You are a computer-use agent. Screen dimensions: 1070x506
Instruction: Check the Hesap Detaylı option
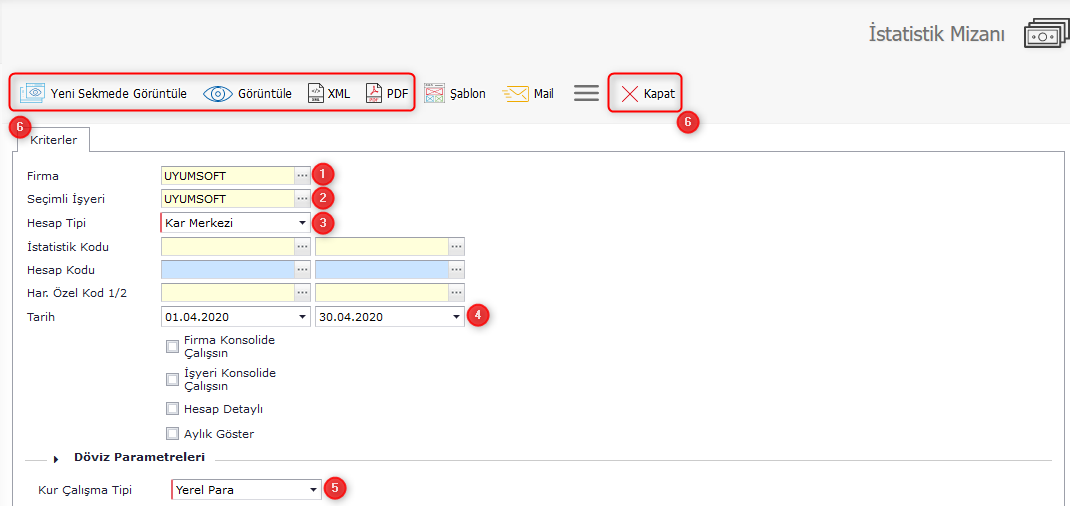coord(173,409)
